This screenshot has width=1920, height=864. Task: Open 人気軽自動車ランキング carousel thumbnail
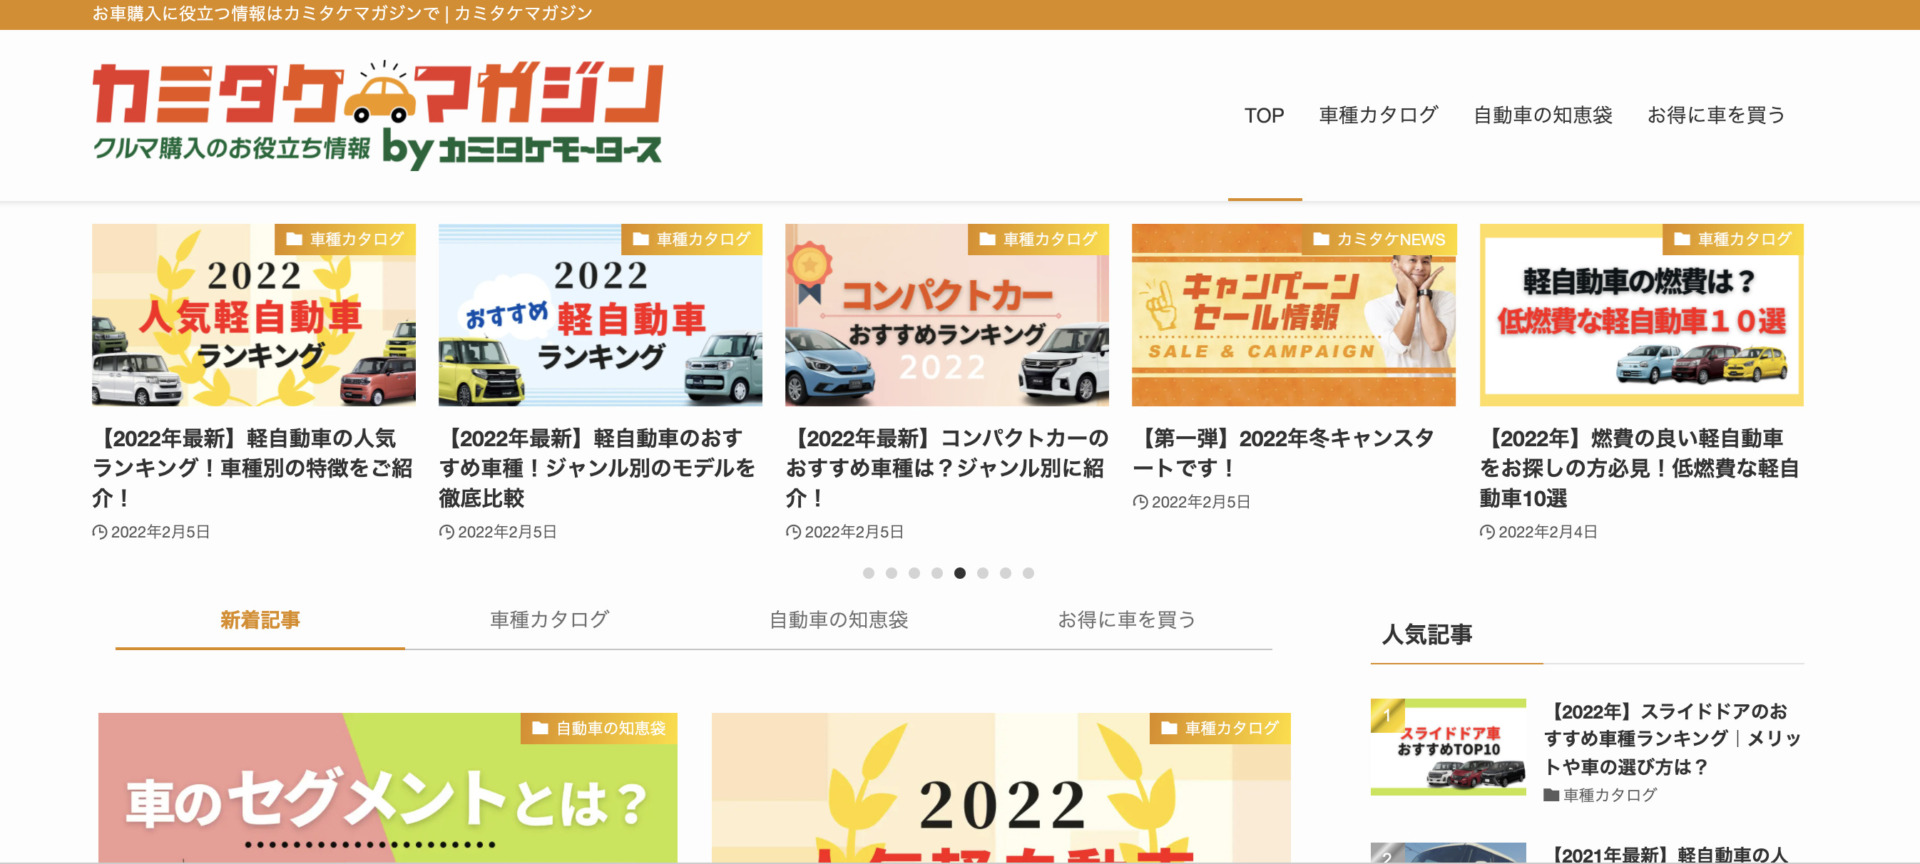(x=254, y=315)
